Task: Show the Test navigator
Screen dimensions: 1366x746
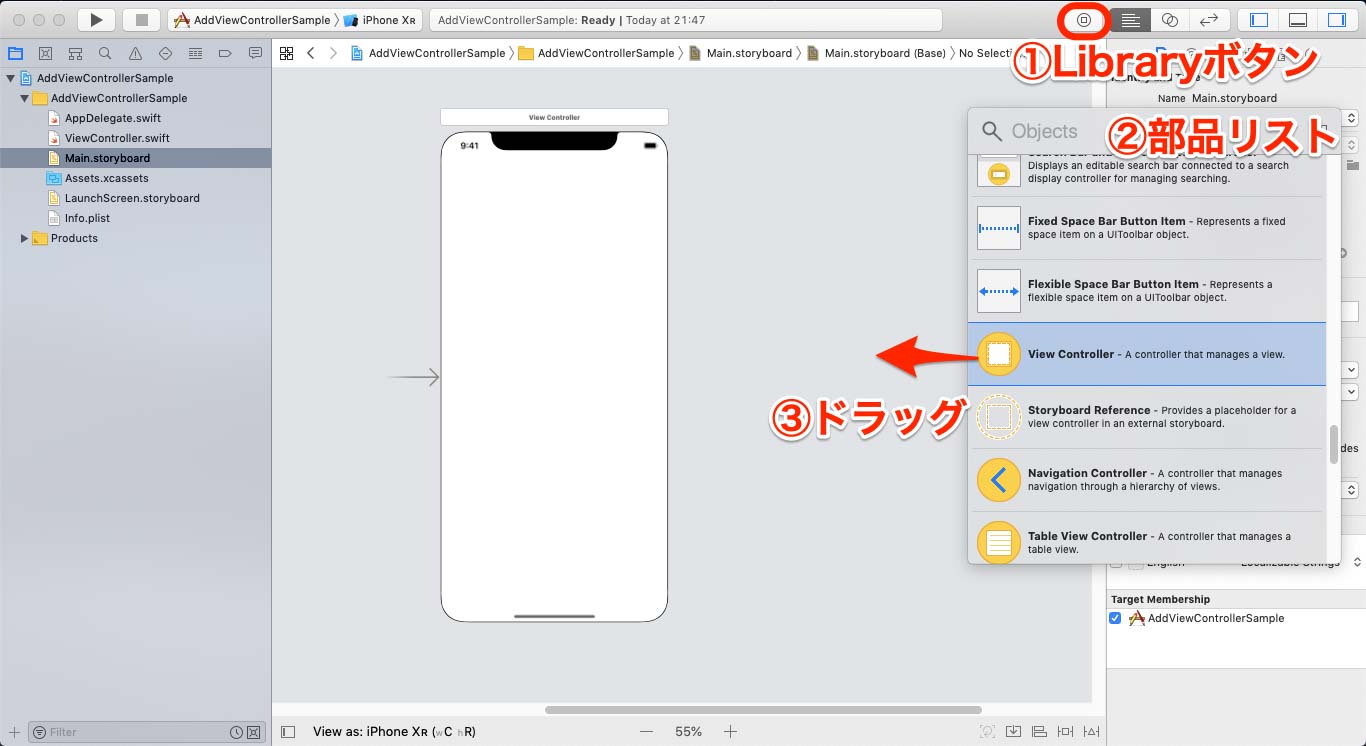Action: pyautogui.click(x=165, y=53)
